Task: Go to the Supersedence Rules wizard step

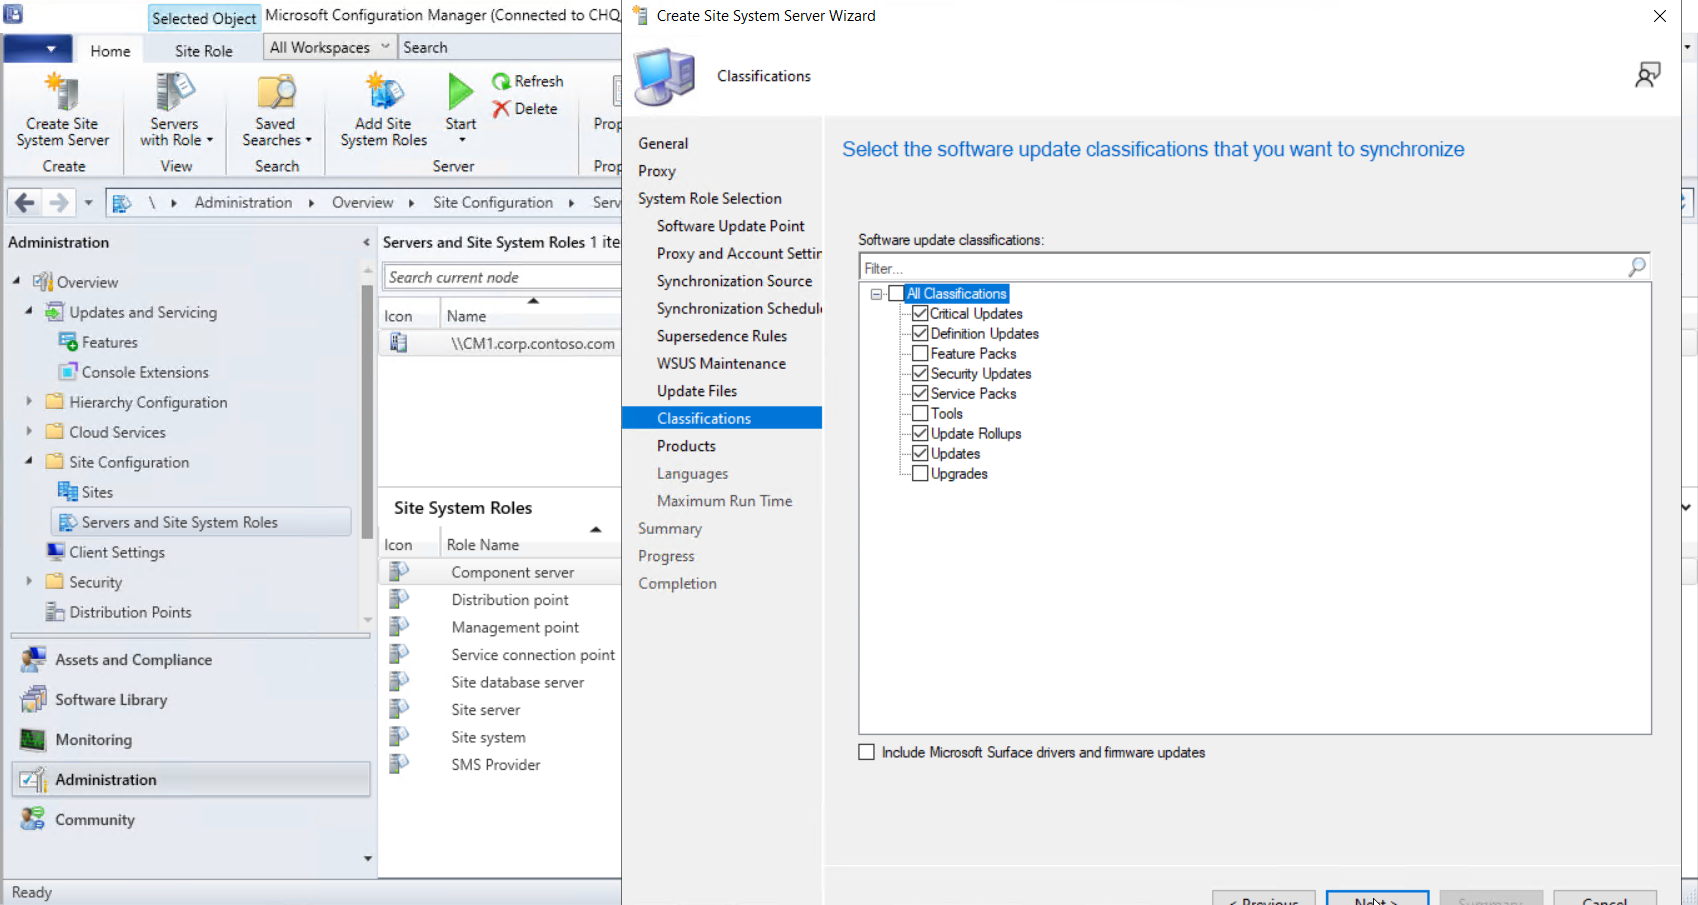Action: click(x=722, y=336)
